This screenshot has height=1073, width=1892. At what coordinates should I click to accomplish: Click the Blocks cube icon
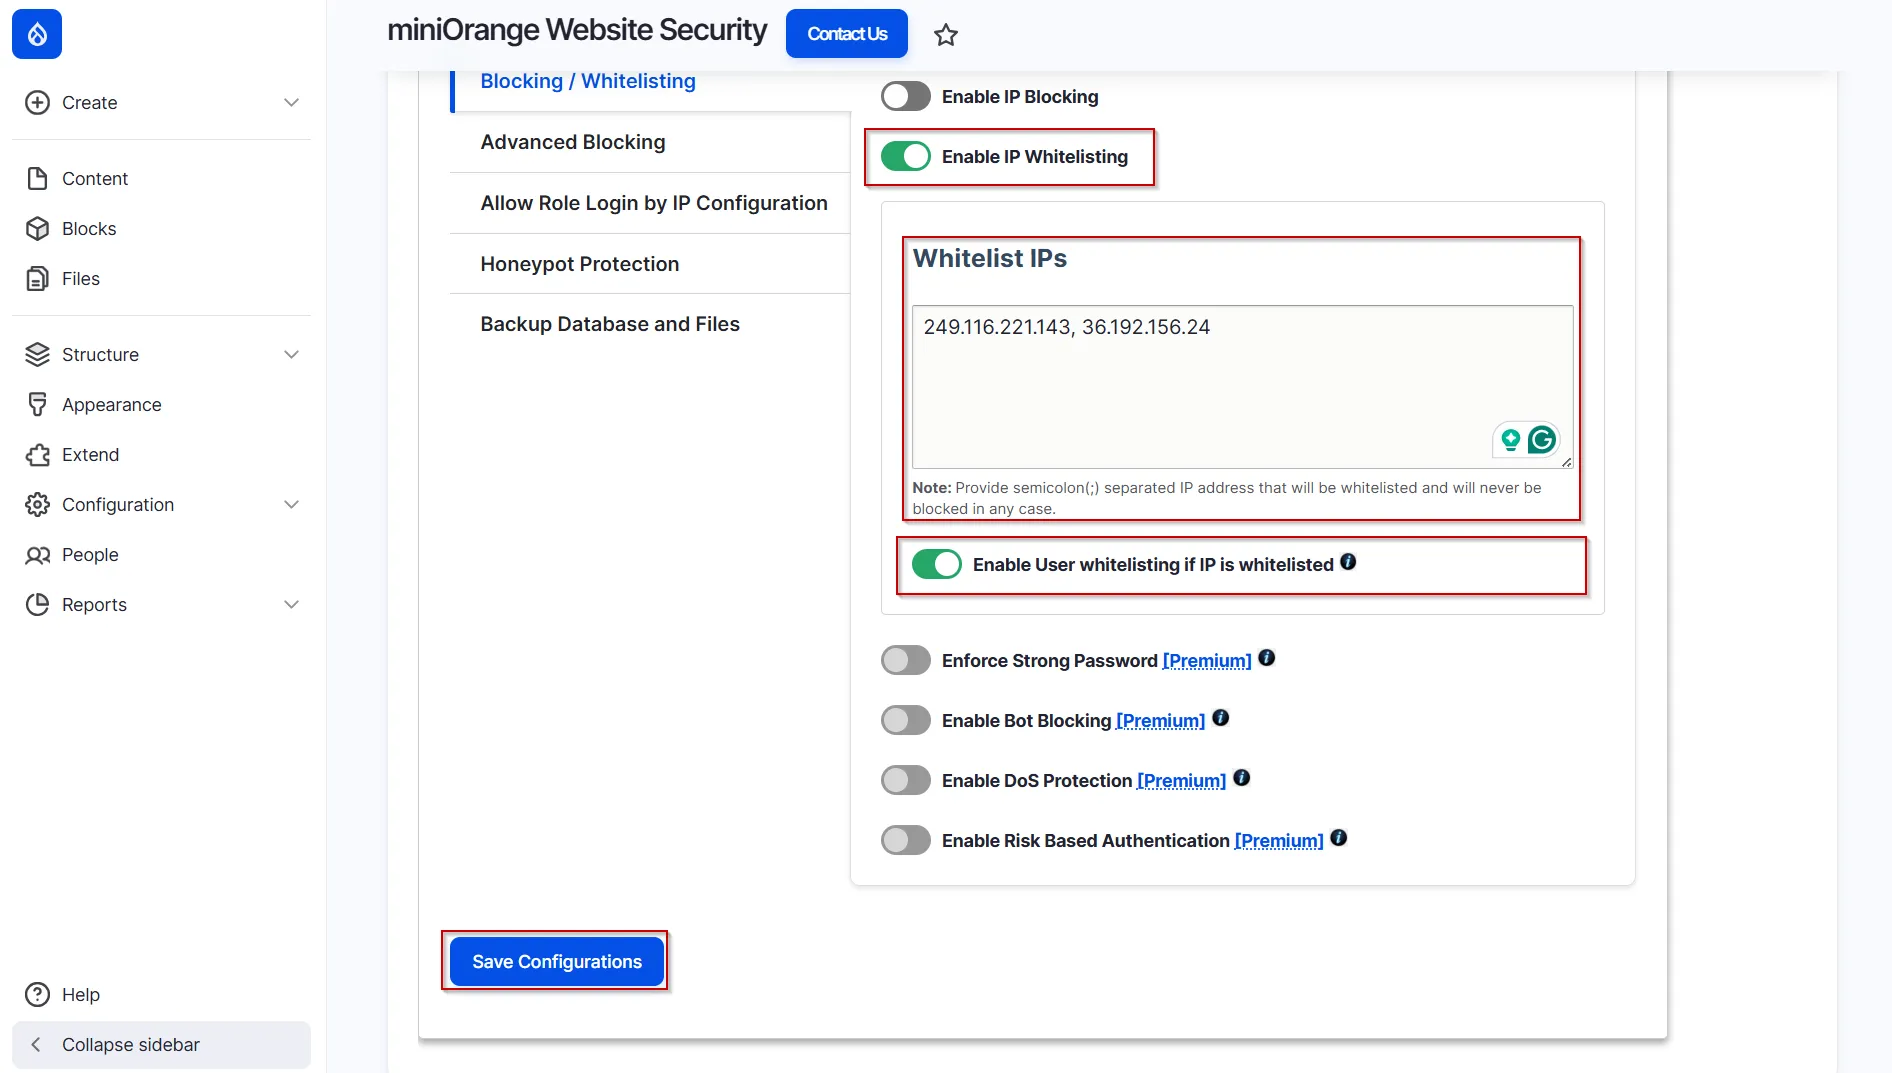pyautogui.click(x=37, y=229)
